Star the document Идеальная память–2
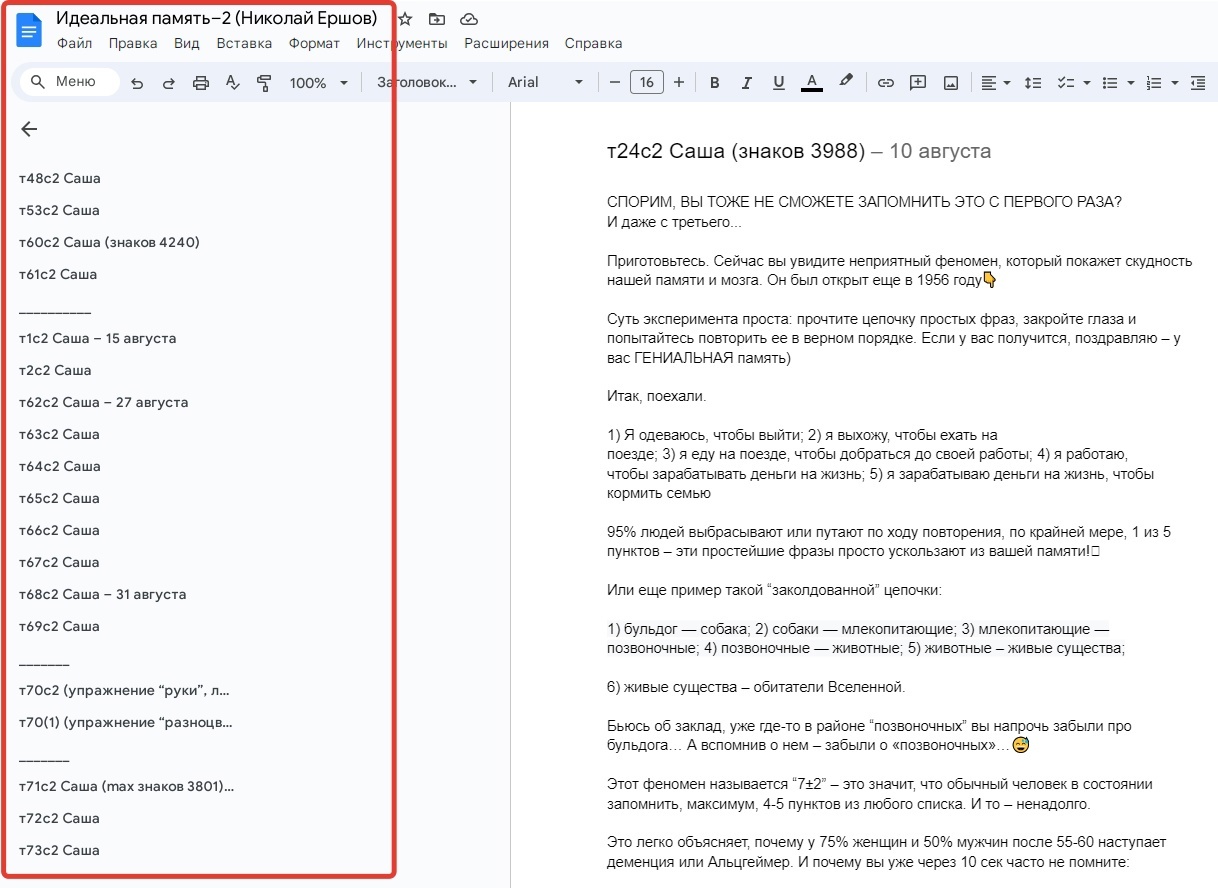 pyautogui.click(x=404, y=19)
